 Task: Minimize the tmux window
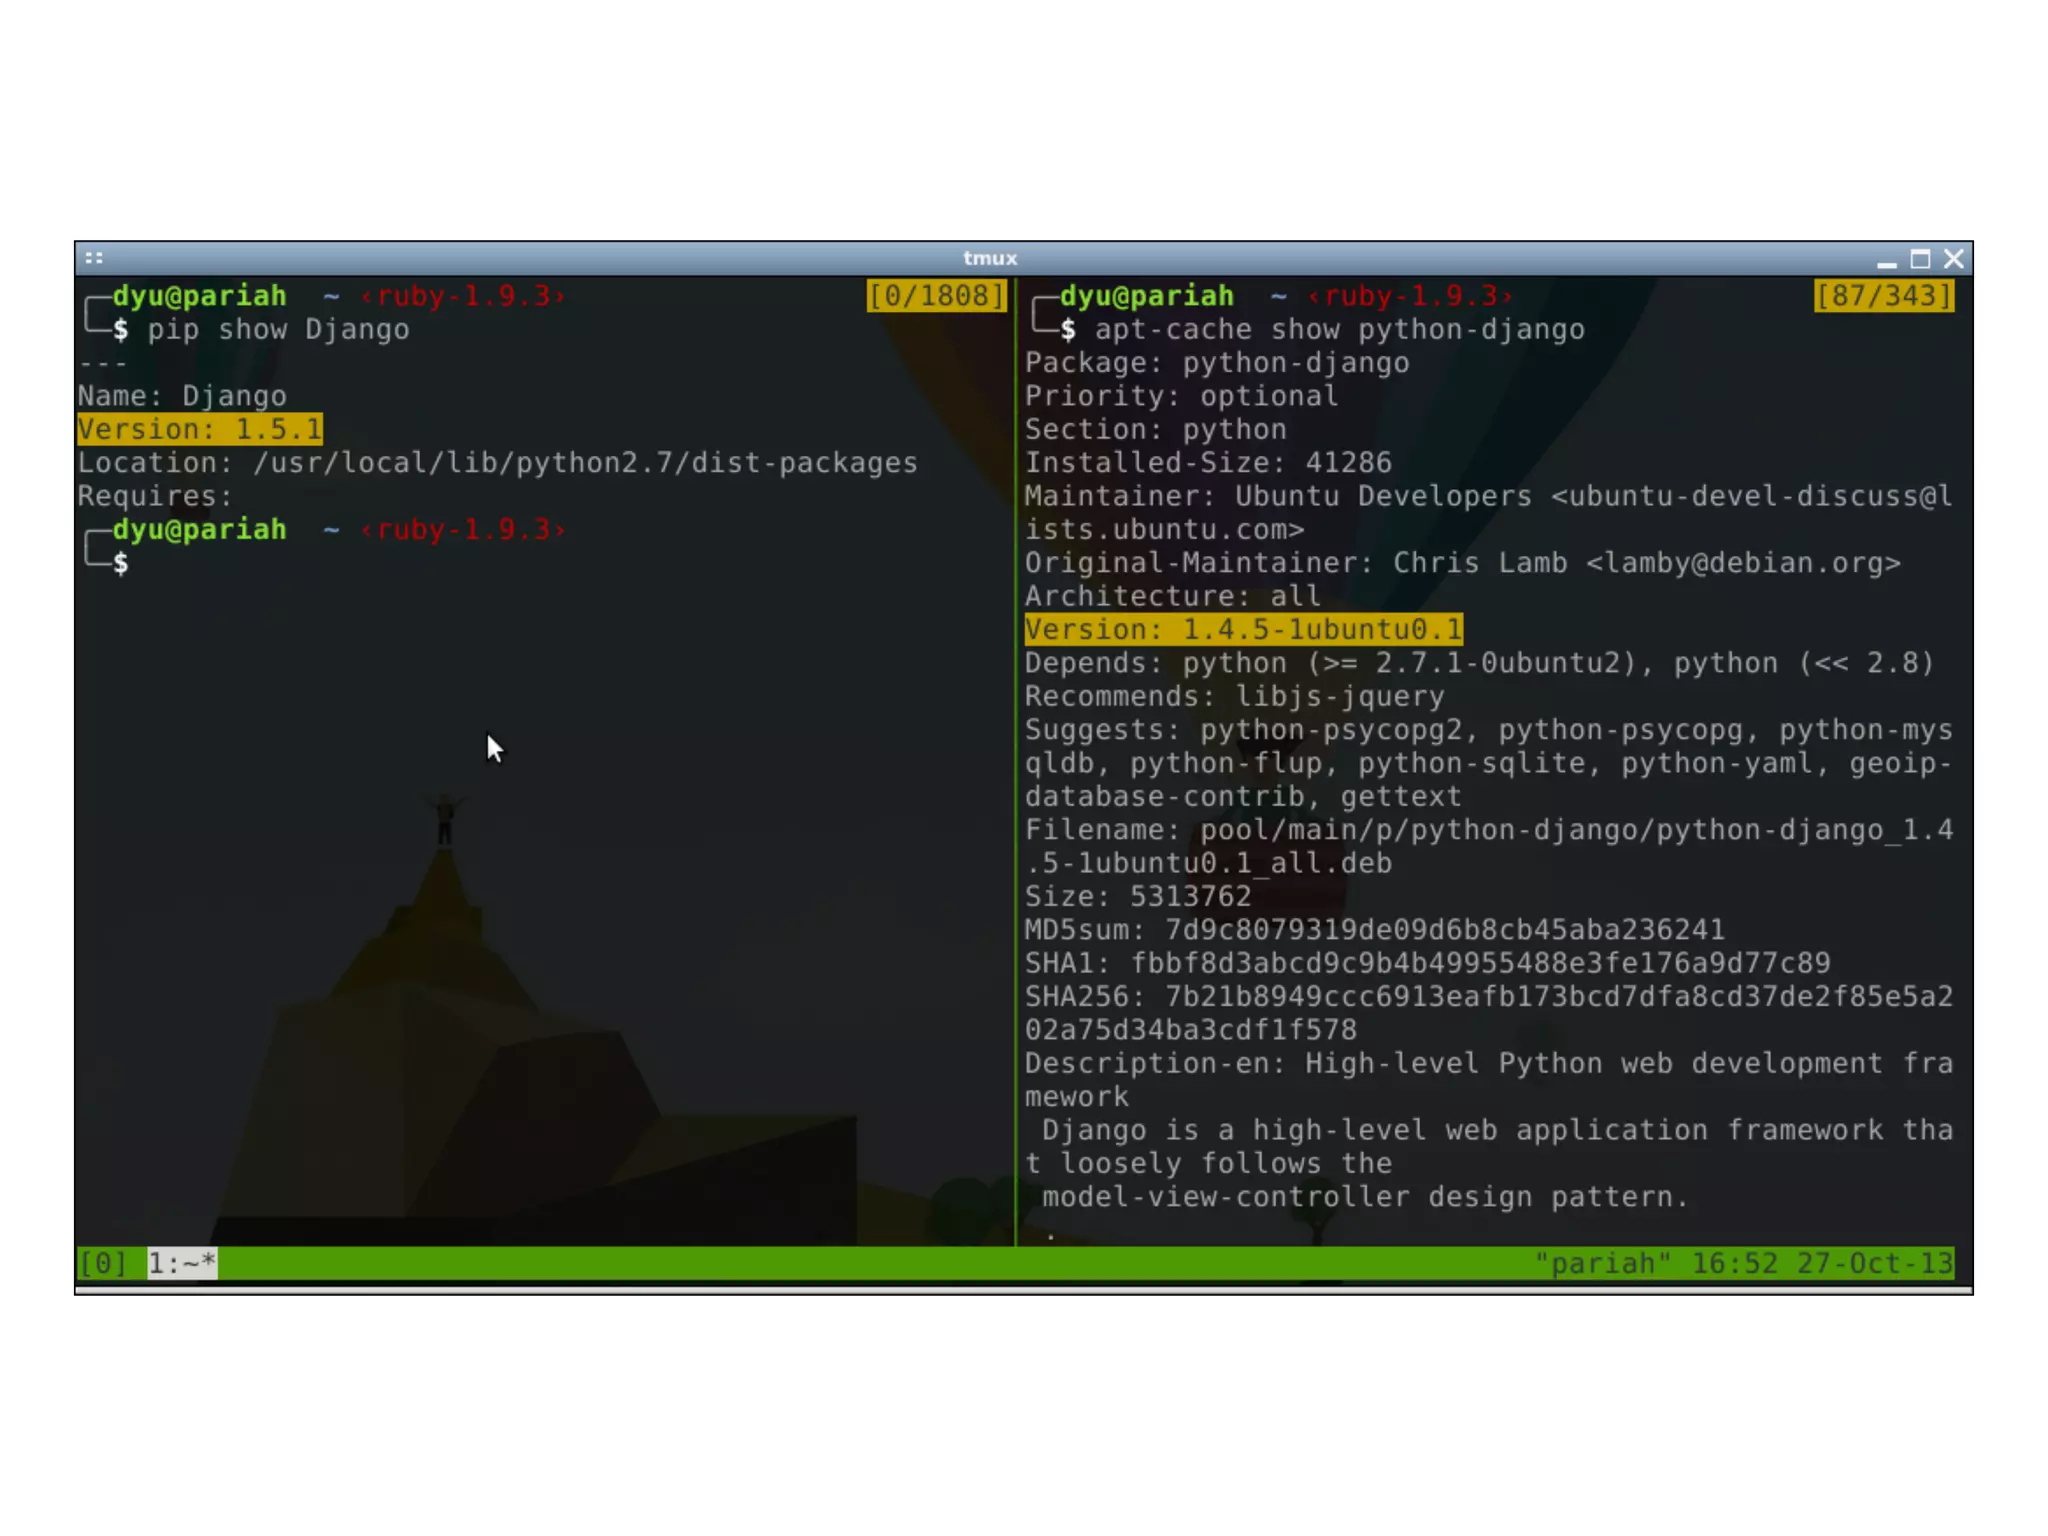pyautogui.click(x=1886, y=260)
